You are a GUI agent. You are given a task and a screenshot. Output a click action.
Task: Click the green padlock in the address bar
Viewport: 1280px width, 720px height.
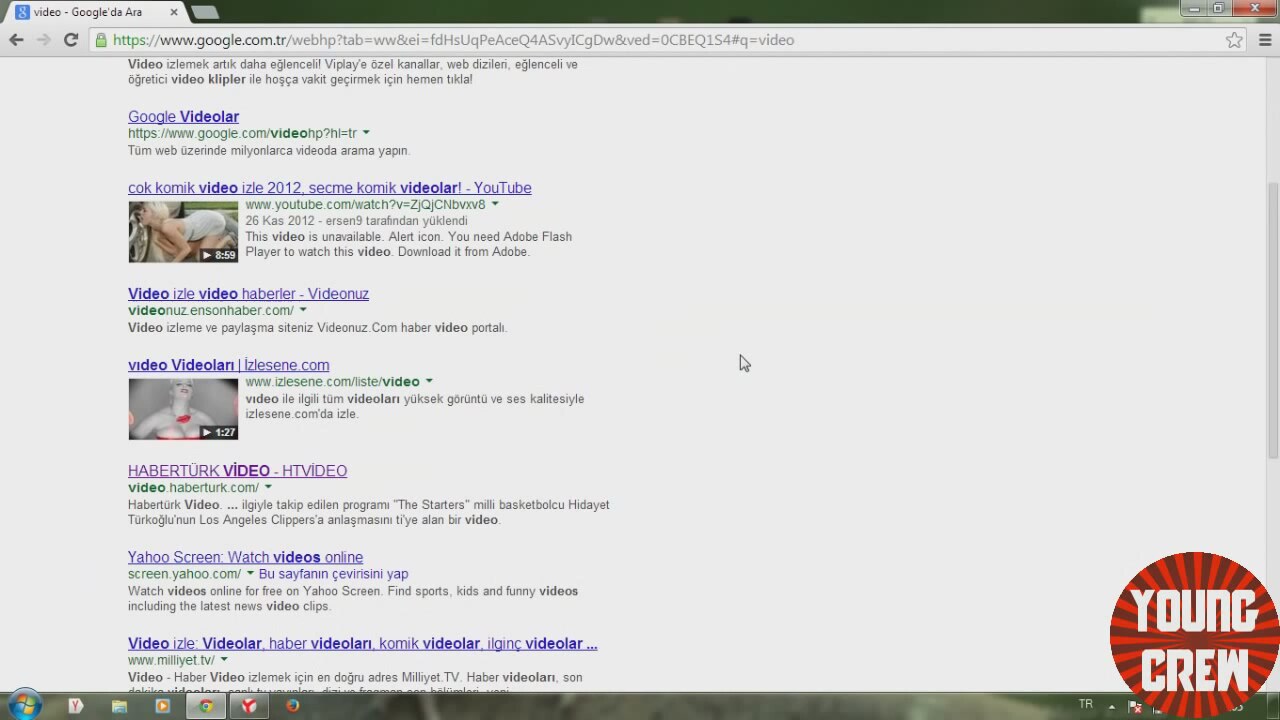100,40
